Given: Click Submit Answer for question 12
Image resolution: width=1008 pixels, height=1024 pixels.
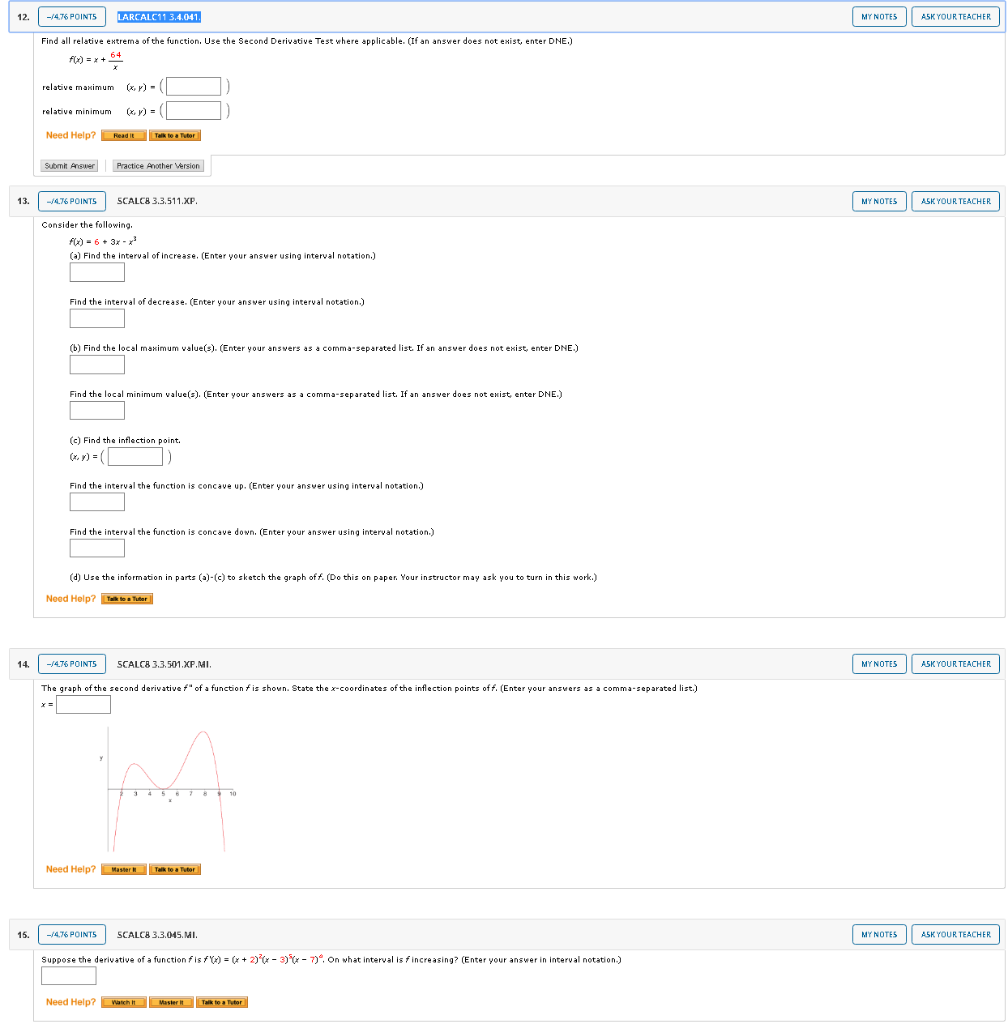Looking at the screenshot, I should coord(68,166).
